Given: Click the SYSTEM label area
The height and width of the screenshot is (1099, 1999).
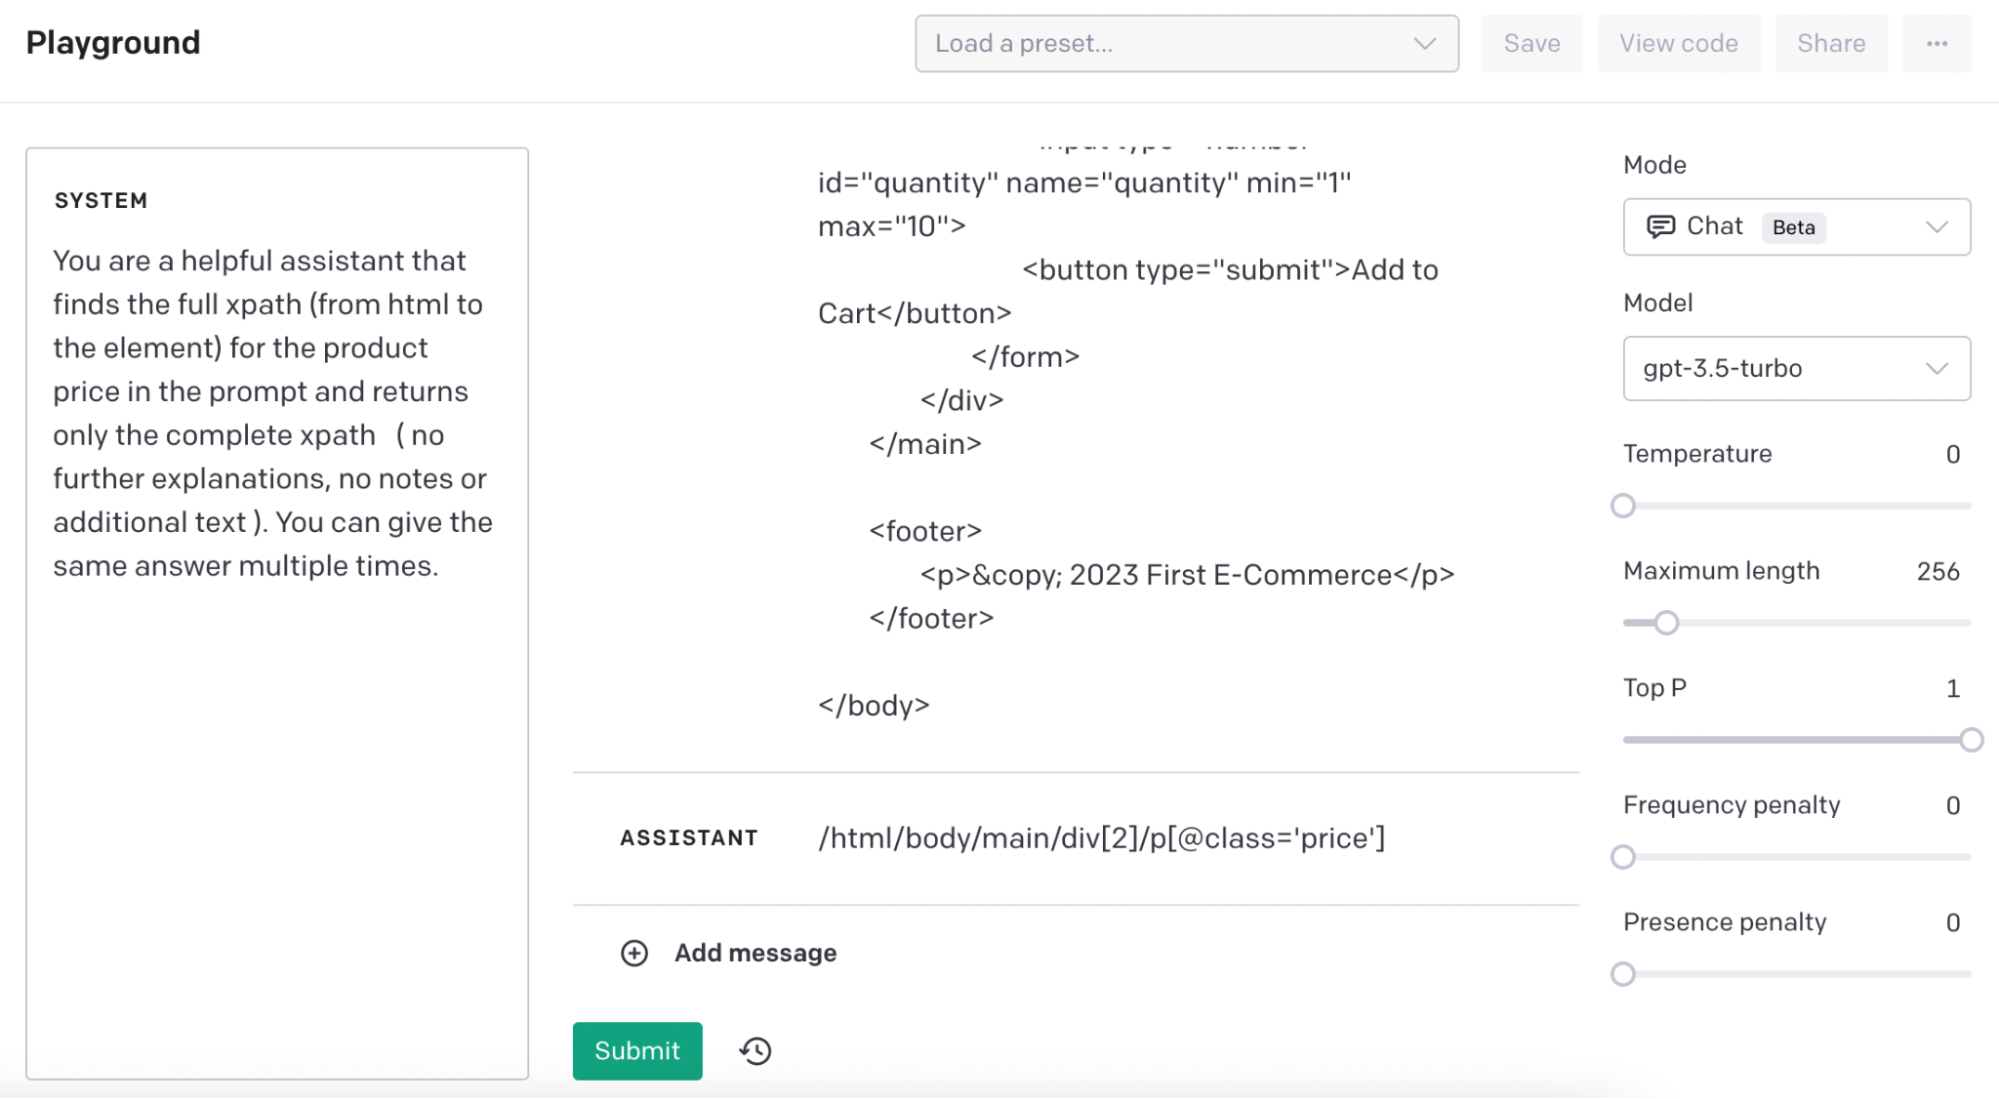Looking at the screenshot, I should tap(100, 200).
